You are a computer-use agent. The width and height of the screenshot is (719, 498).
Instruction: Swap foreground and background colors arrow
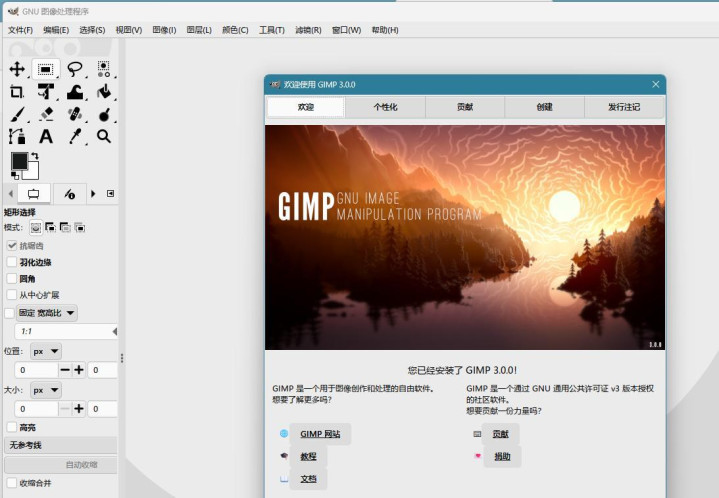35,156
